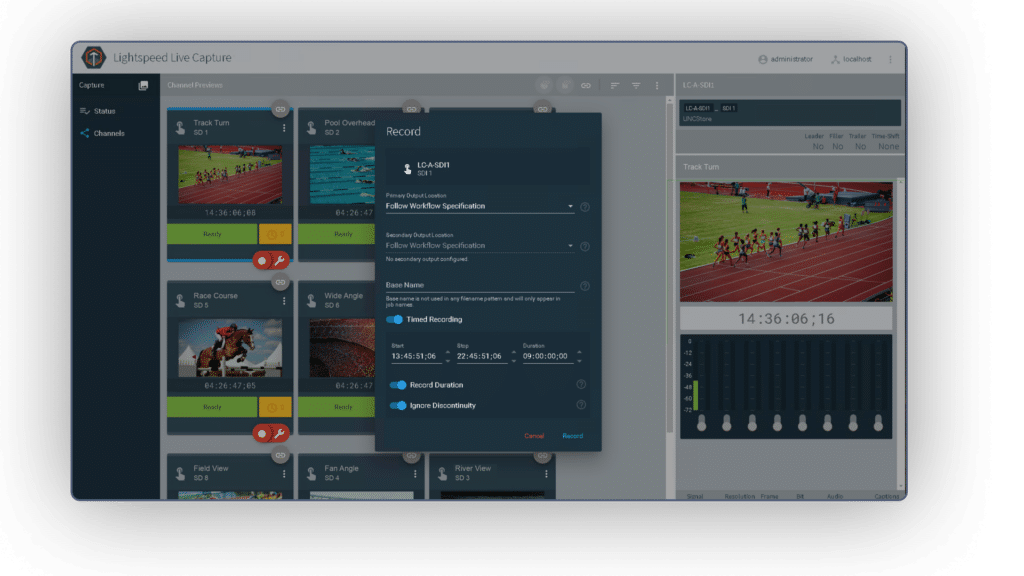Disable the Ignore Discontinuity toggle
This screenshot has height=576, width=1024.
(397, 405)
